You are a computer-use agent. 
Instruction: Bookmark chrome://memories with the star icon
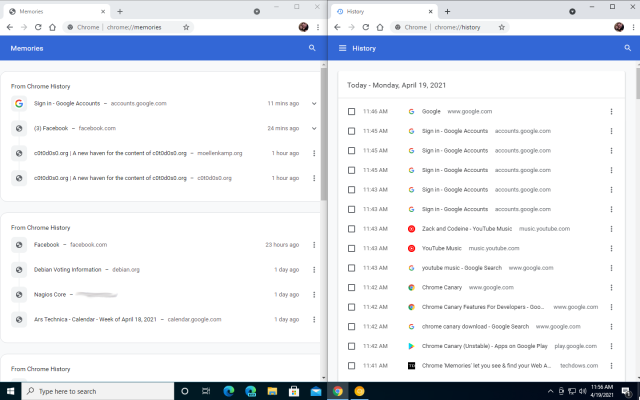(x=186, y=27)
